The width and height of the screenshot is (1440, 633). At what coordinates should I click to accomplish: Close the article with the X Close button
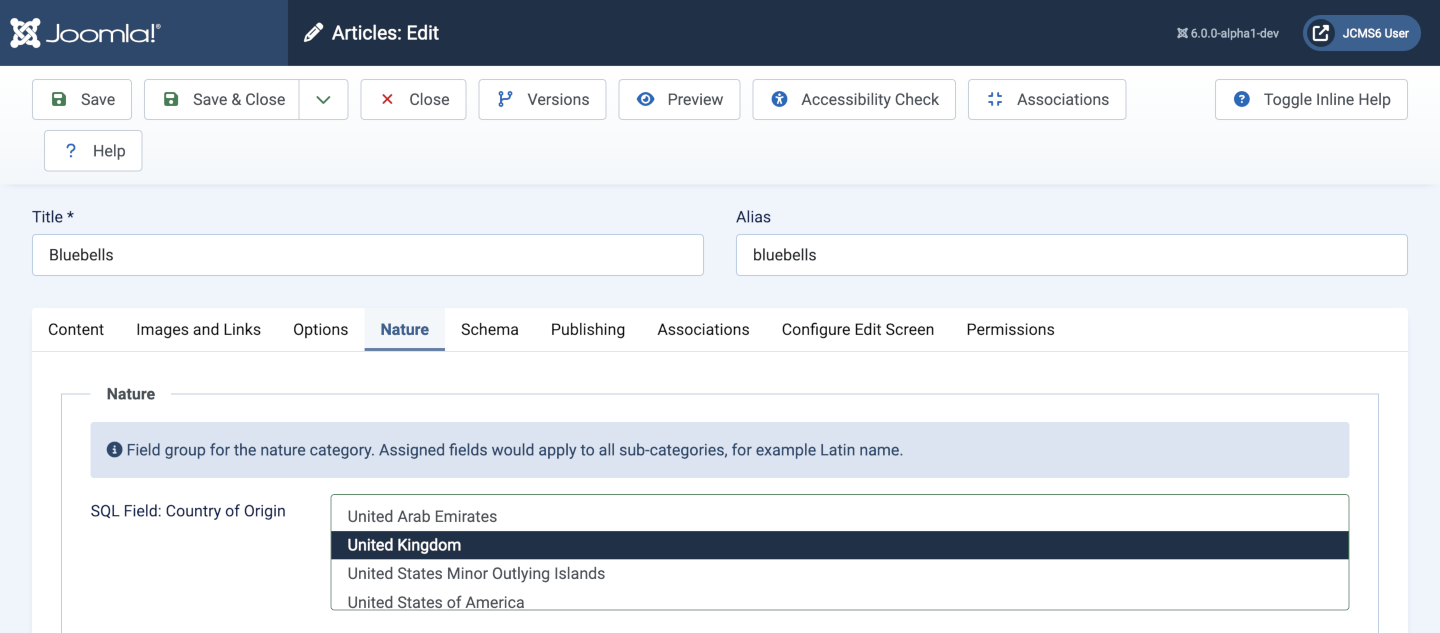click(413, 99)
